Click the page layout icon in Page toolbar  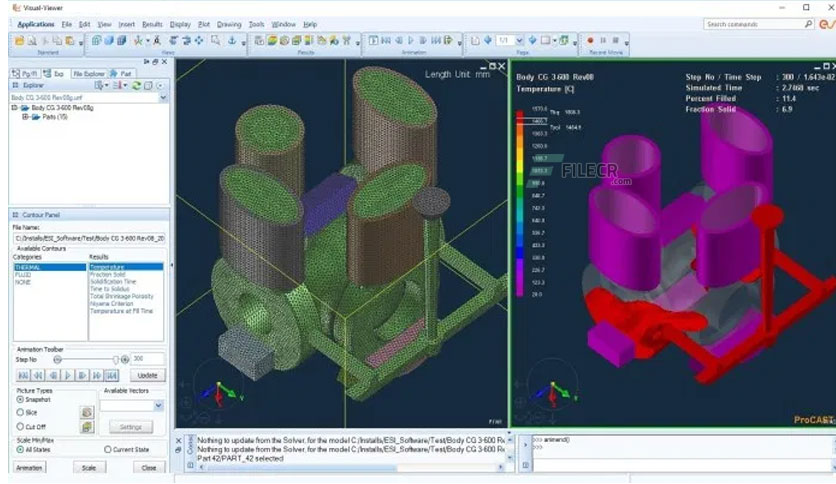click(545, 41)
